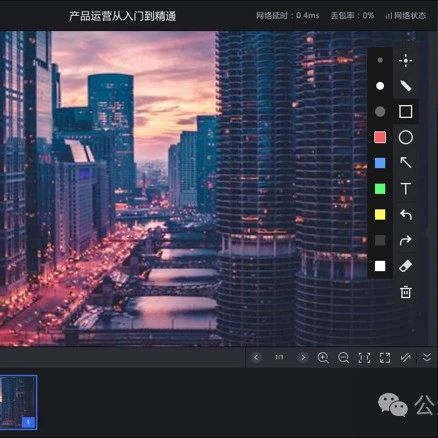Image resolution: width=438 pixels, height=438 pixels.
Task: Redo the annotation
Action: coord(406,240)
